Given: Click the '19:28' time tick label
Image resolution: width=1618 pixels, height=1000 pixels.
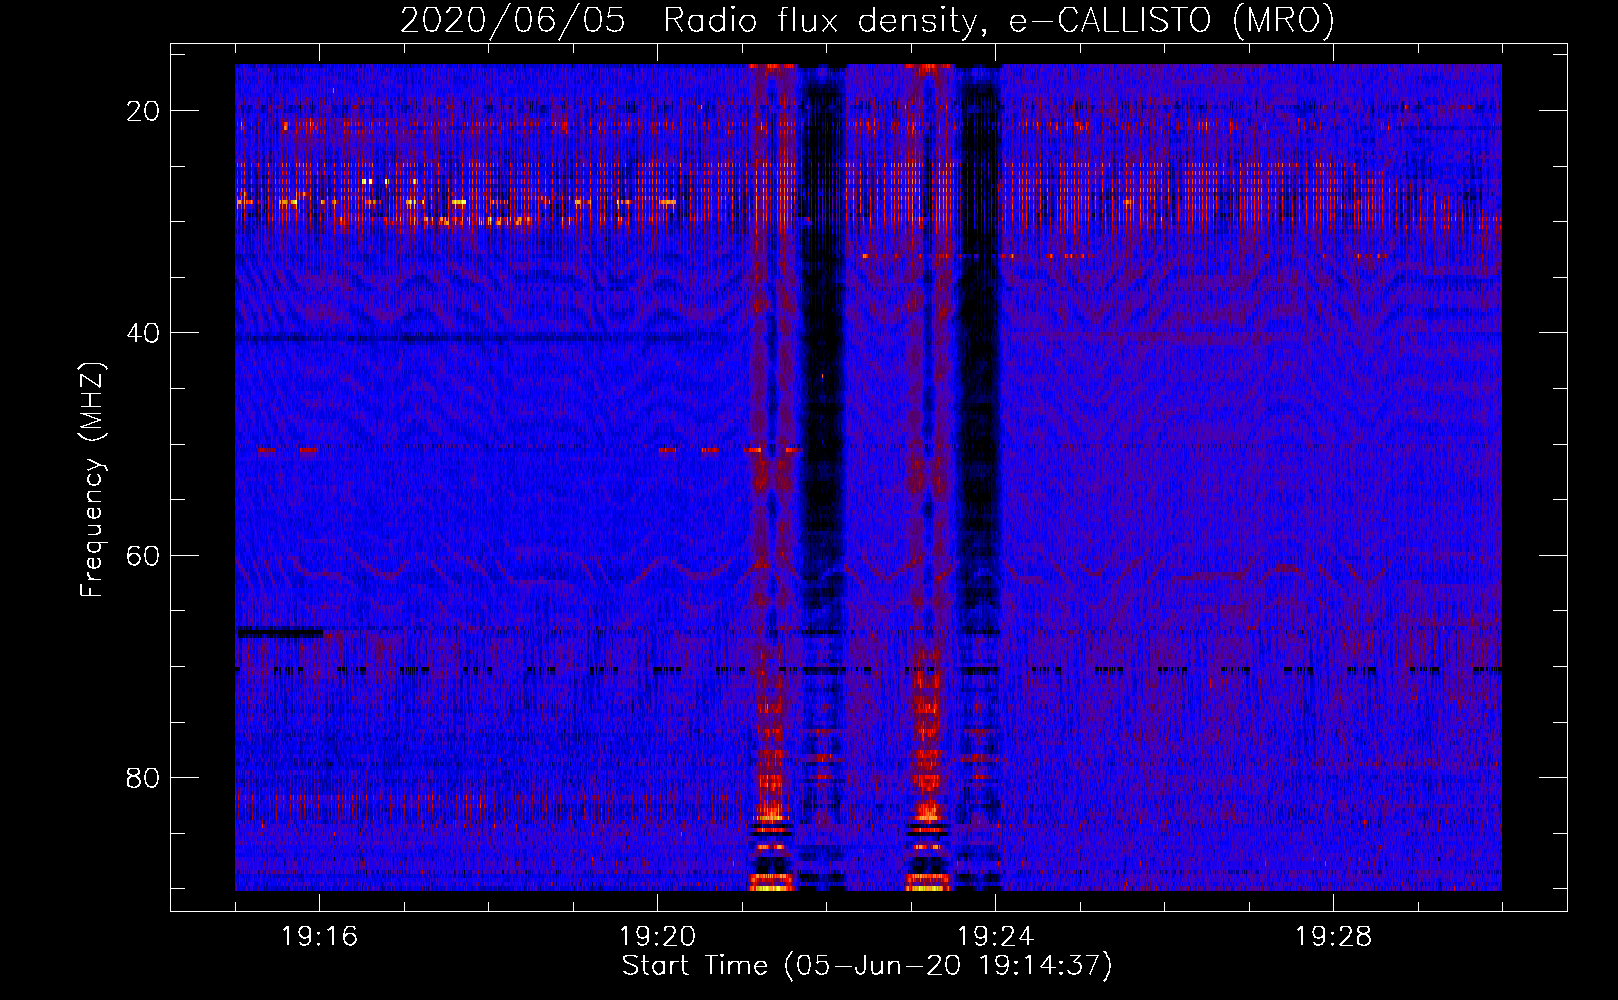Looking at the screenshot, I should (x=1334, y=937).
